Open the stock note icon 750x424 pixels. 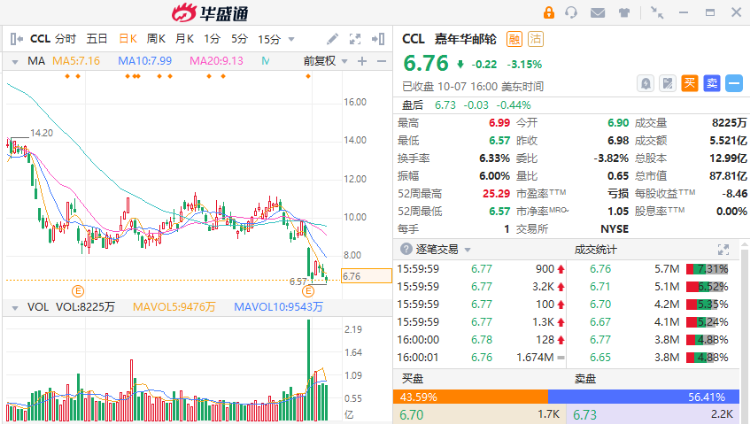[667, 84]
